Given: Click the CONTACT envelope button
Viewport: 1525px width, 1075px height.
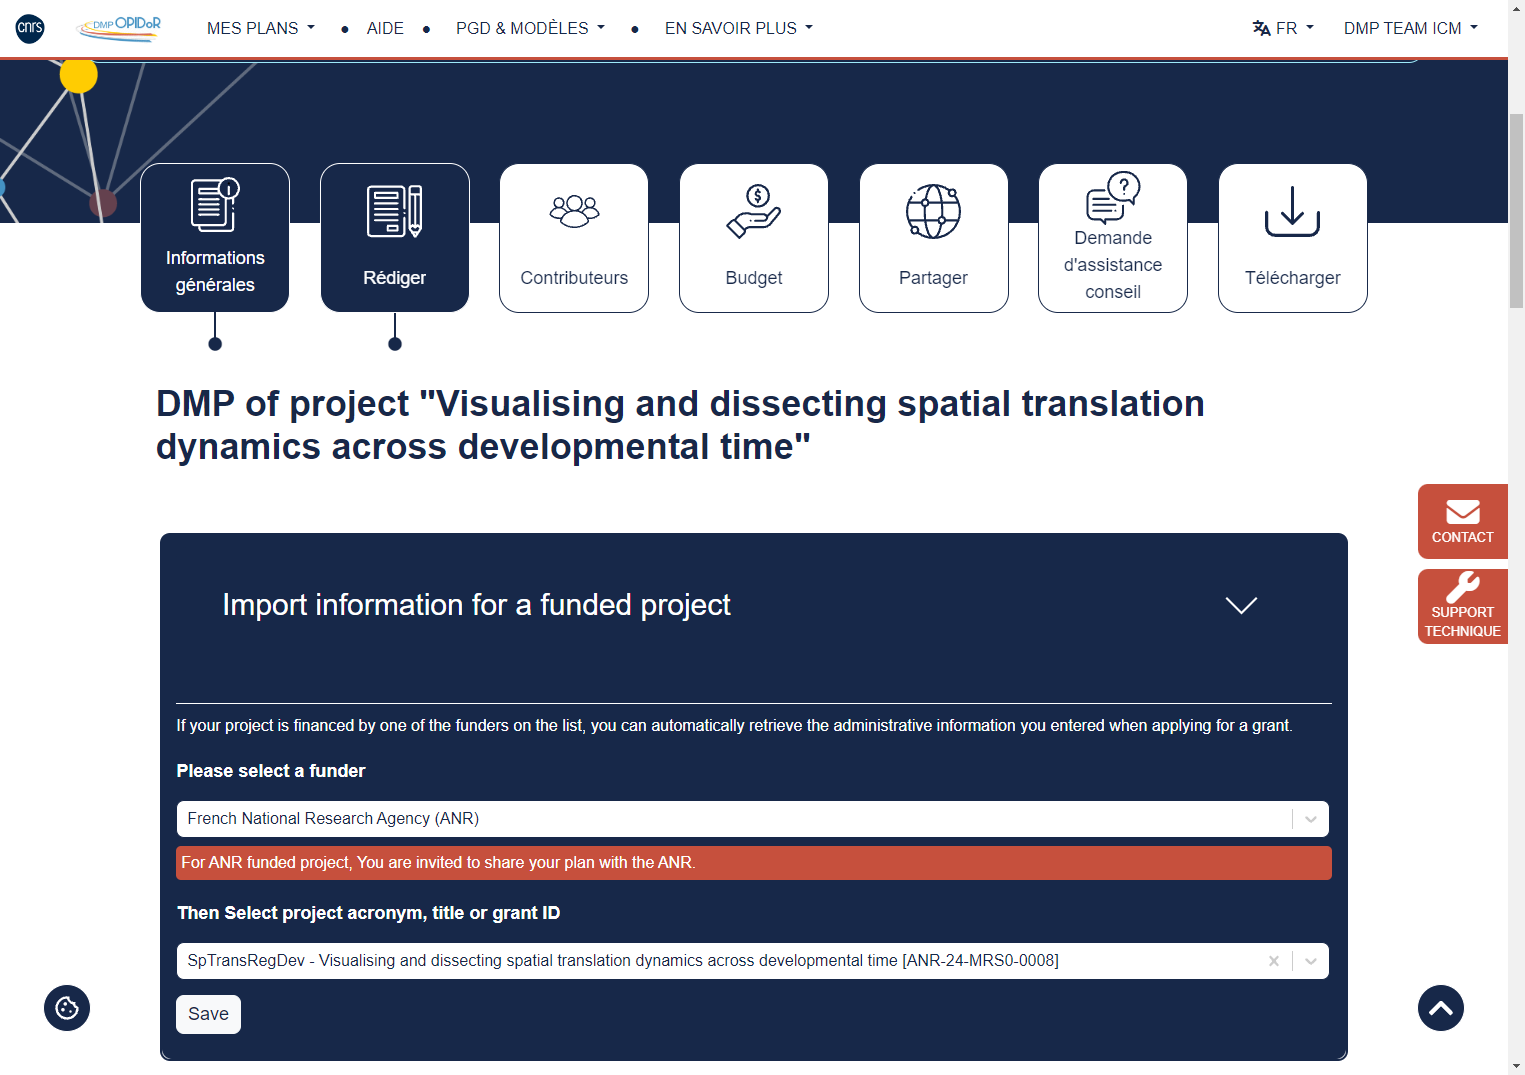Looking at the screenshot, I should tap(1463, 521).
